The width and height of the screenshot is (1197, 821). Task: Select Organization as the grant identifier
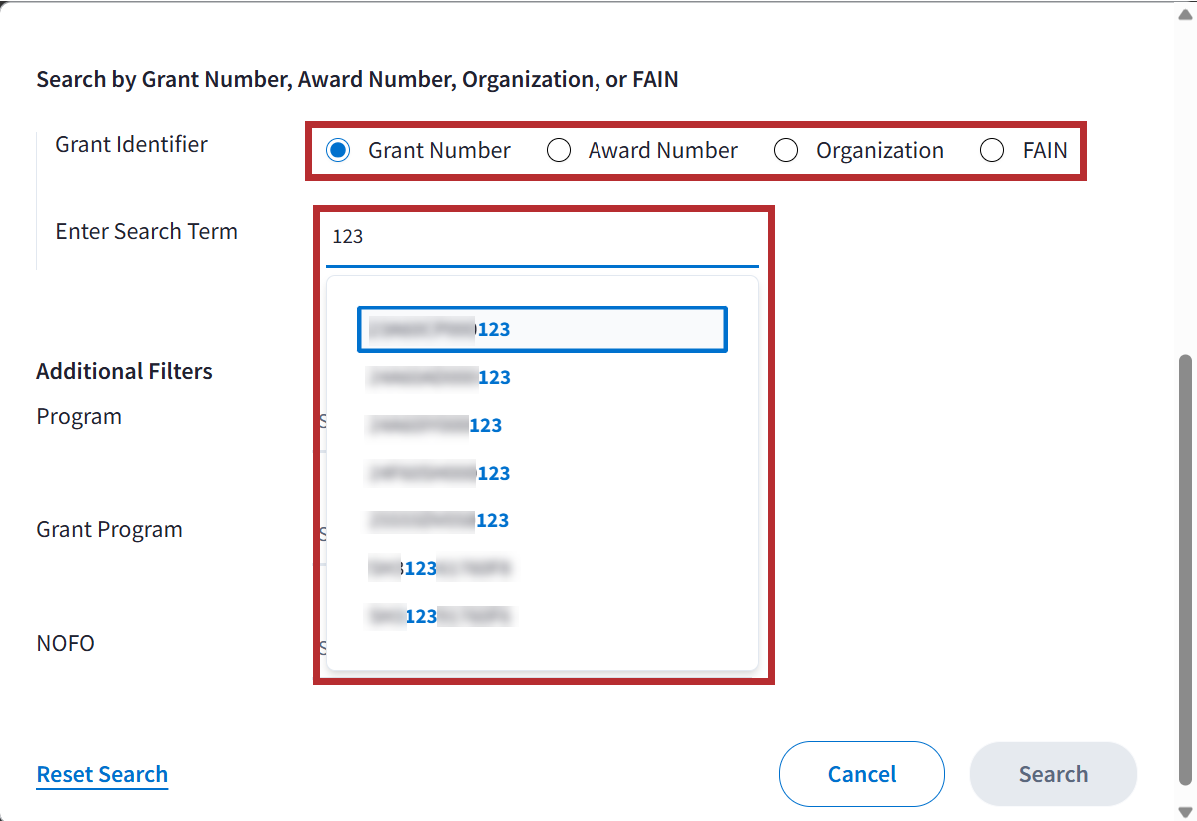tap(786, 151)
